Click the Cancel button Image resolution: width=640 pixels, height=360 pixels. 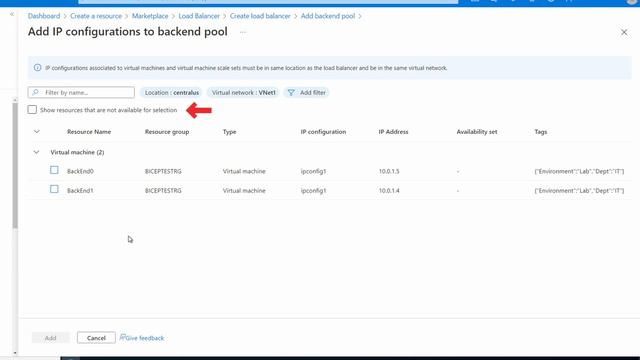coord(96,338)
